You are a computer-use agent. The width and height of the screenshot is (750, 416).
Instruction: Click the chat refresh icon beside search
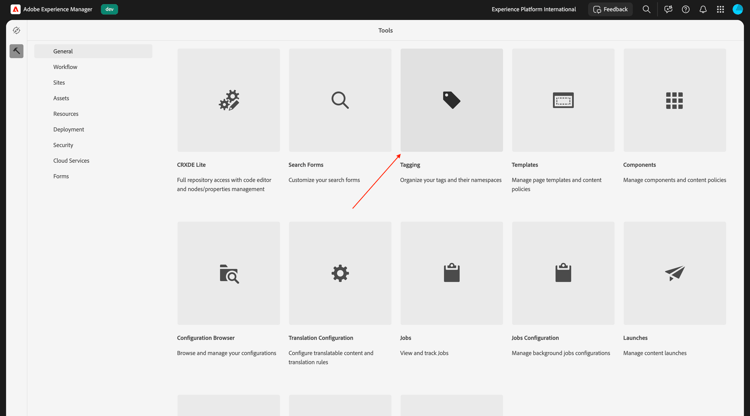668,9
